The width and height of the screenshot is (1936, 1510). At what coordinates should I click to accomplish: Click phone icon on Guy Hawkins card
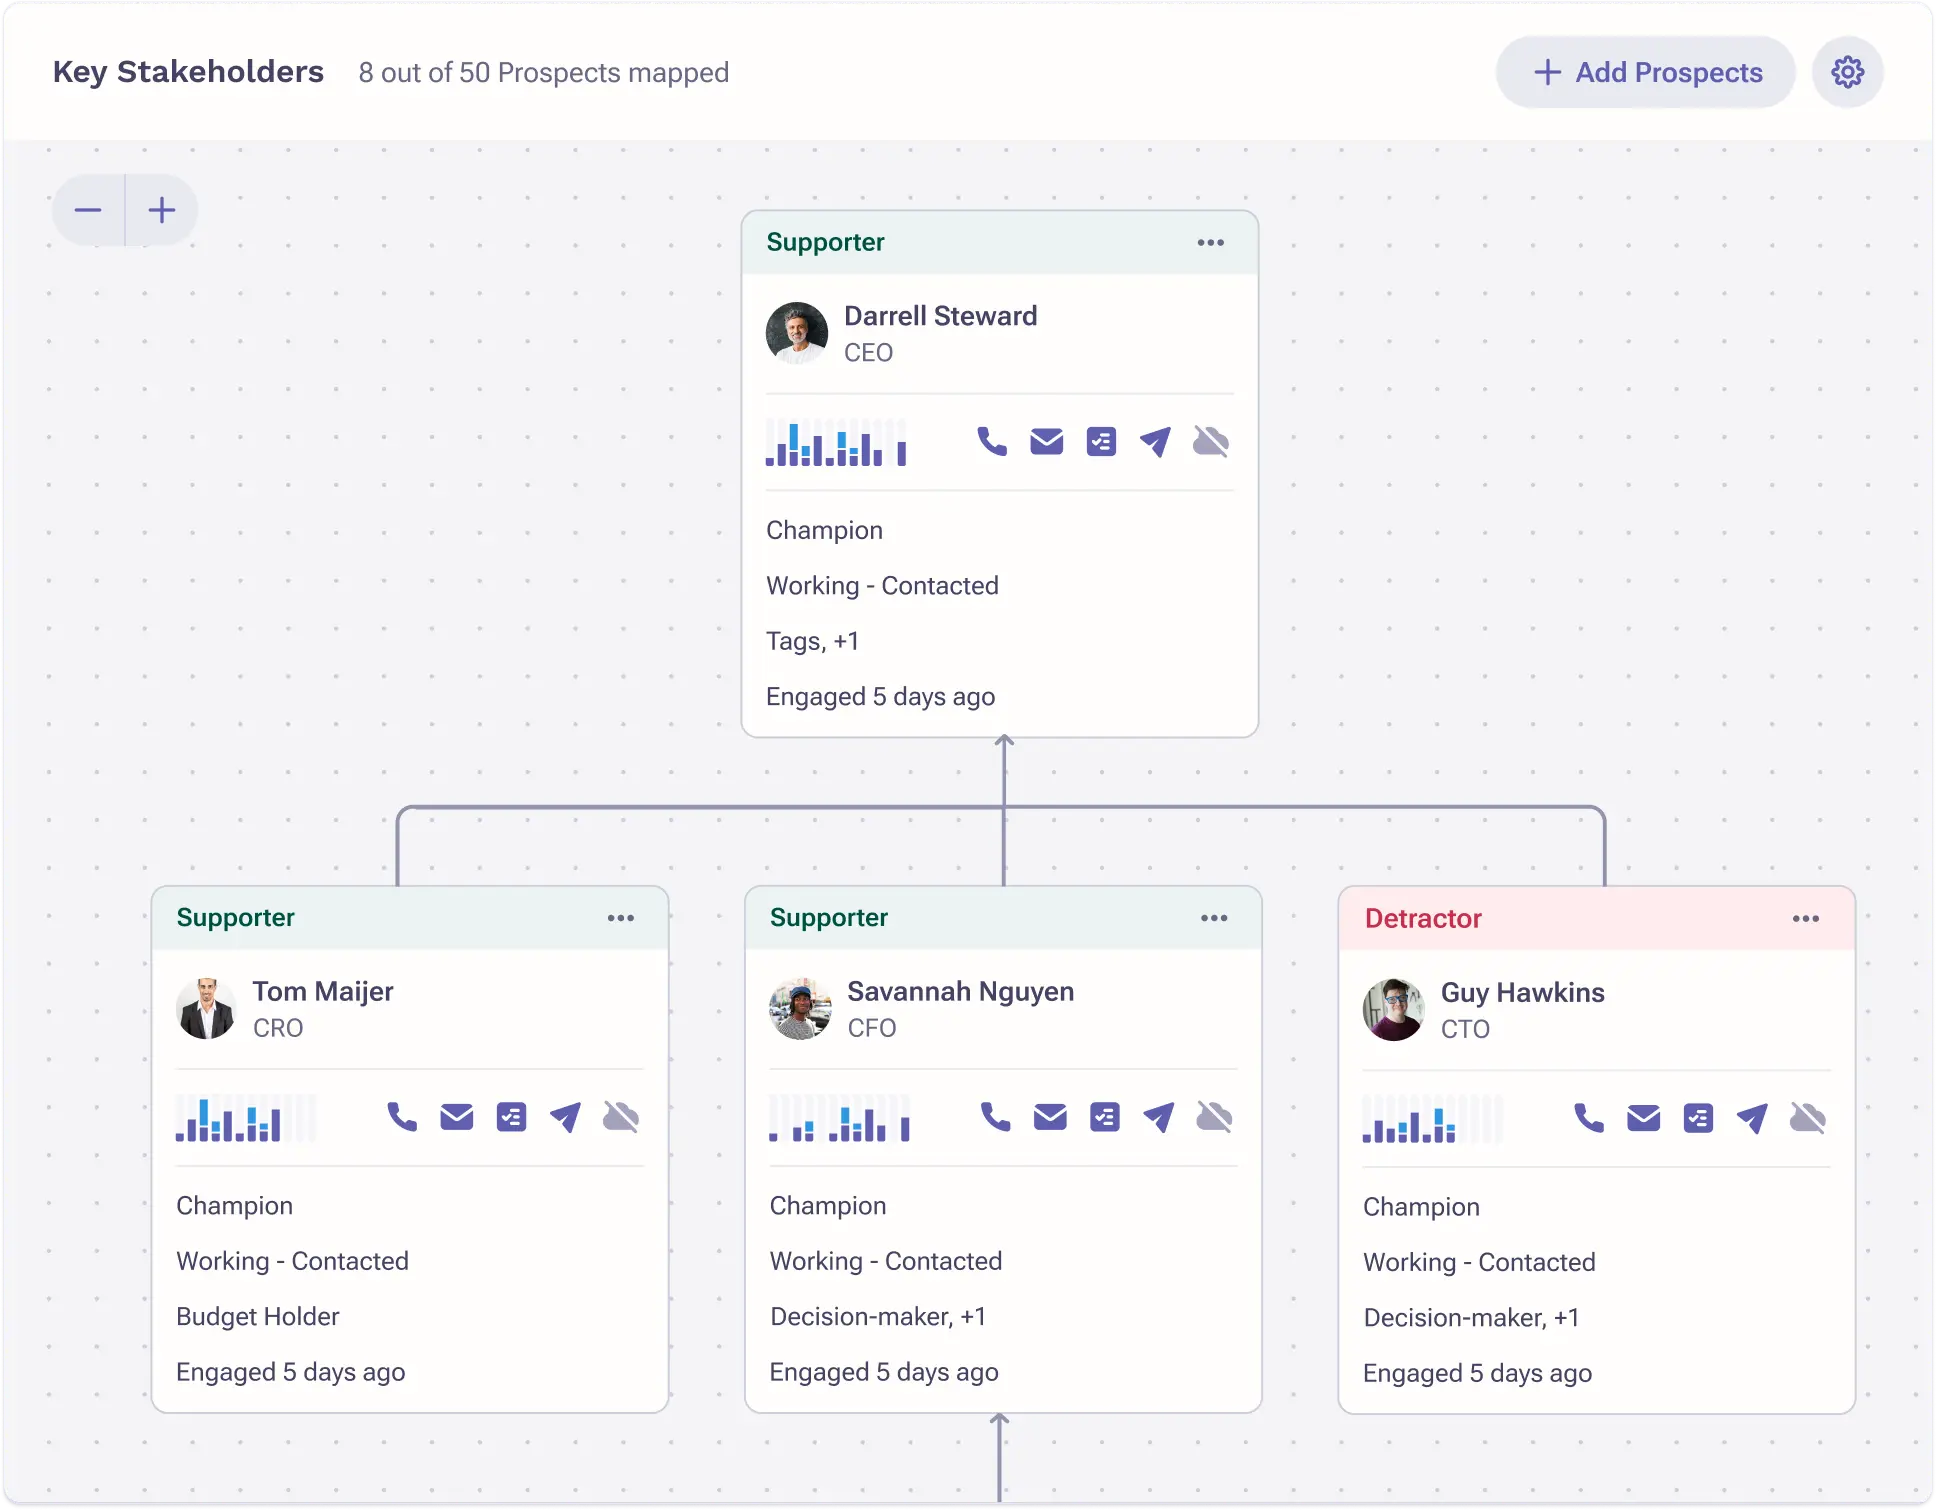(x=1588, y=1118)
